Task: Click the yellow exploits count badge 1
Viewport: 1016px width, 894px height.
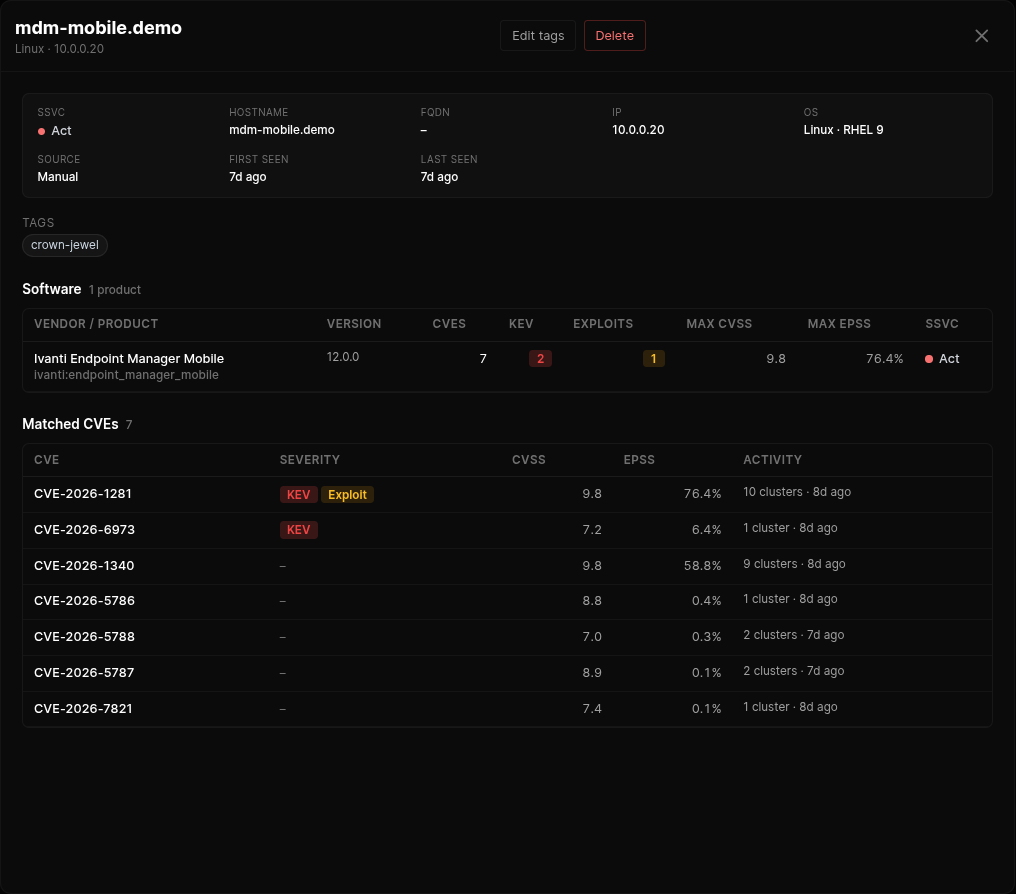Action: pyautogui.click(x=654, y=358)
